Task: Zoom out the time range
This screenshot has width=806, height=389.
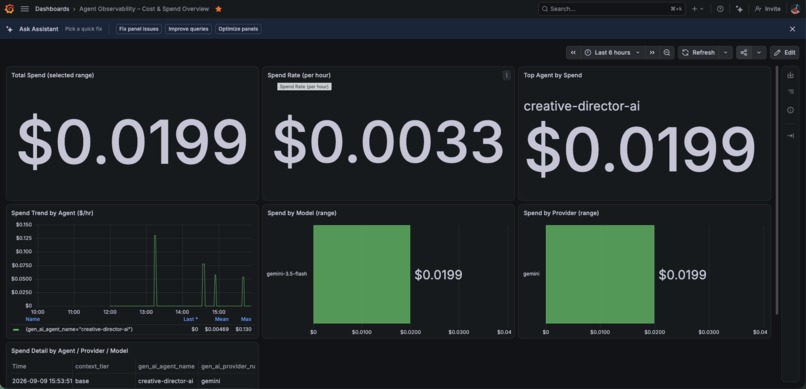Action: click(x=667, y=52)
